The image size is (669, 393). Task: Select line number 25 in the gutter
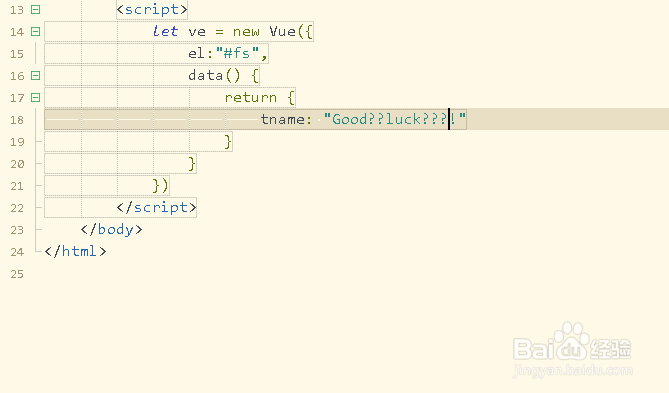(x=17, y=274)
